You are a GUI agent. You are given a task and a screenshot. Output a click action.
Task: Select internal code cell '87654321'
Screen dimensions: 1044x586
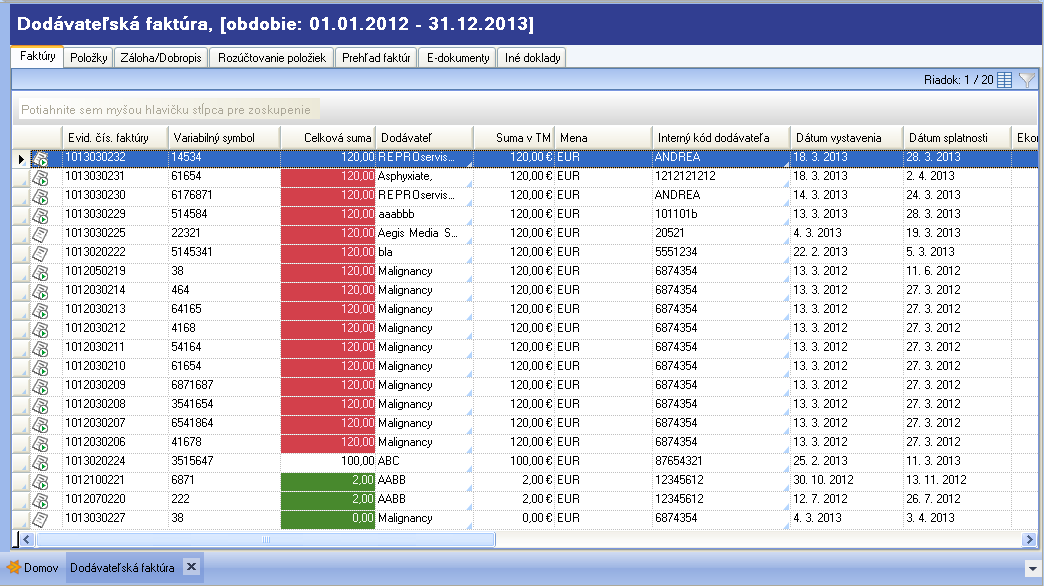pyautogui.click(x=720, y=461)
